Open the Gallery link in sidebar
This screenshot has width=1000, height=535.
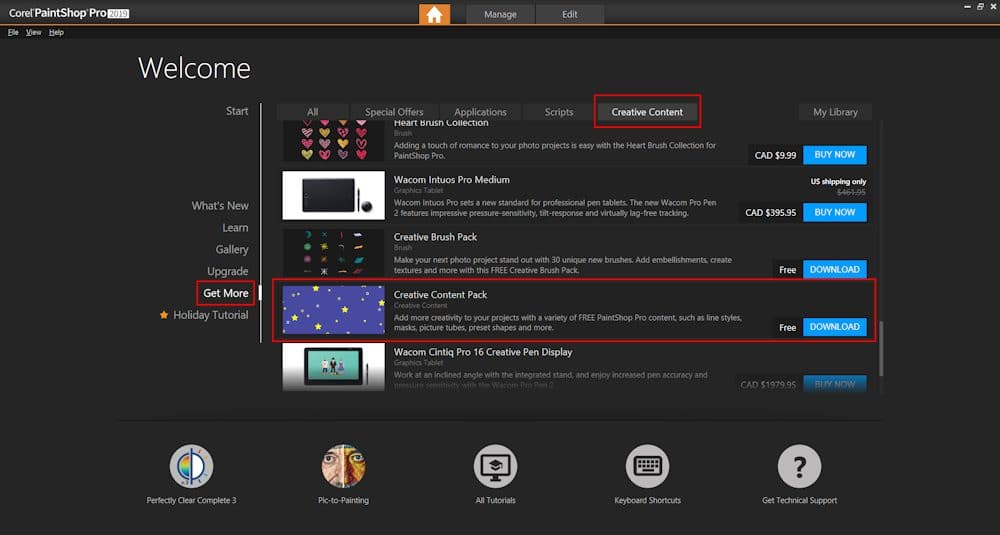point(232,249)
